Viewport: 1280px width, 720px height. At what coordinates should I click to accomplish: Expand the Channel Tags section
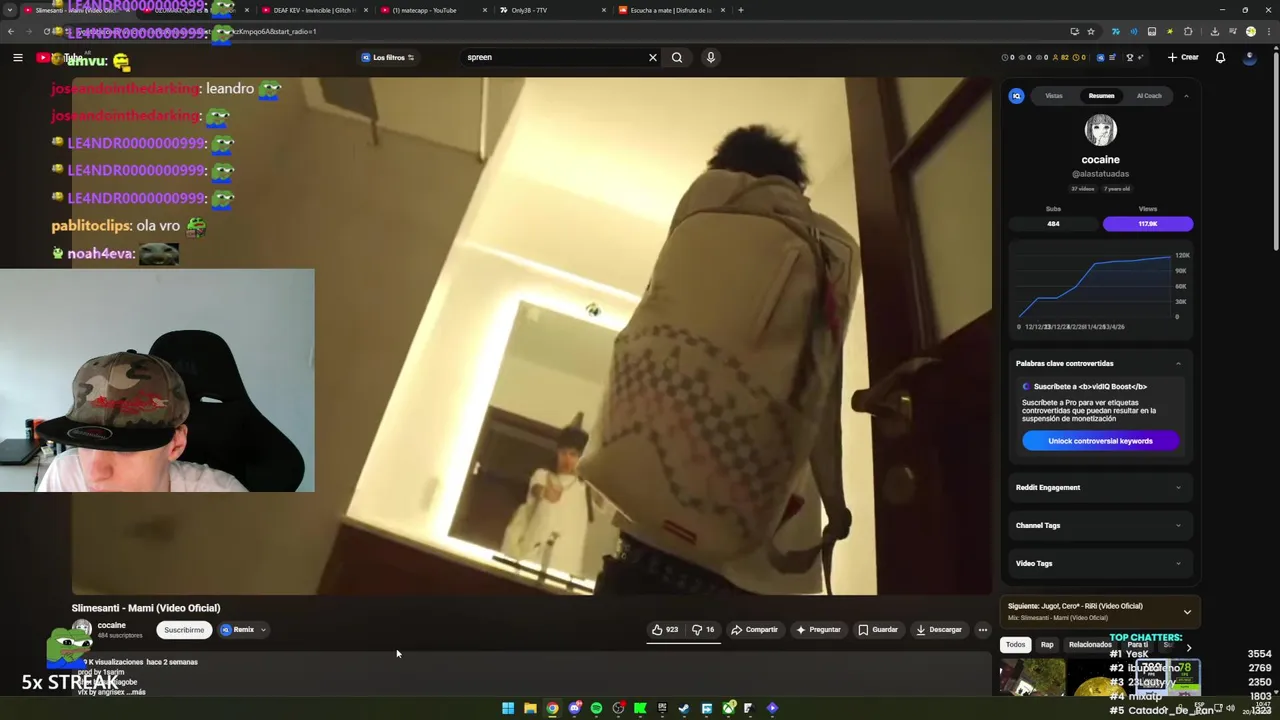1100,526
